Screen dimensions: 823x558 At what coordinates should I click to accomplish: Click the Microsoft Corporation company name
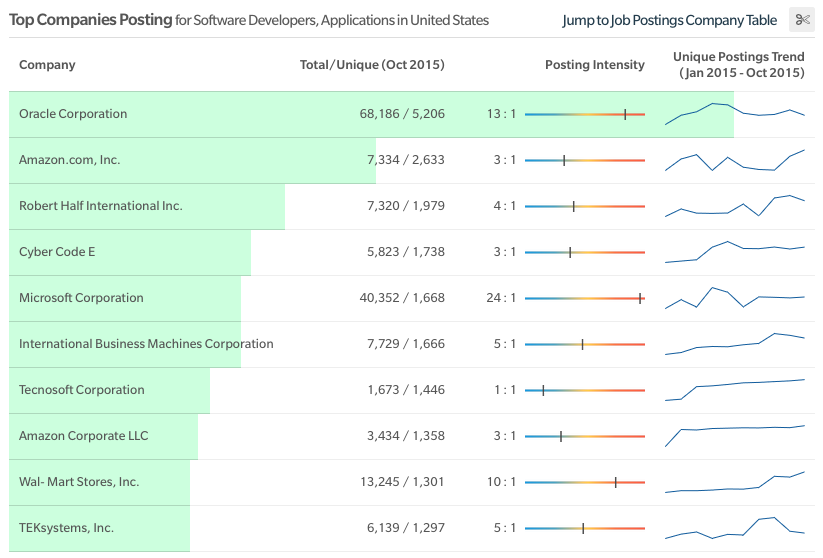point(81,298)
